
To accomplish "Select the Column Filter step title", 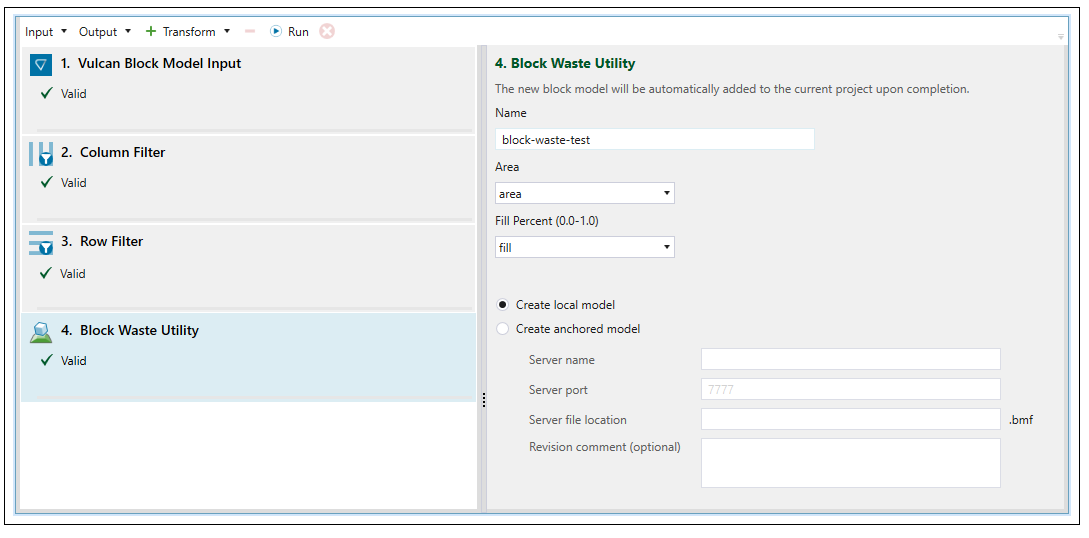I will coord(122,153).
